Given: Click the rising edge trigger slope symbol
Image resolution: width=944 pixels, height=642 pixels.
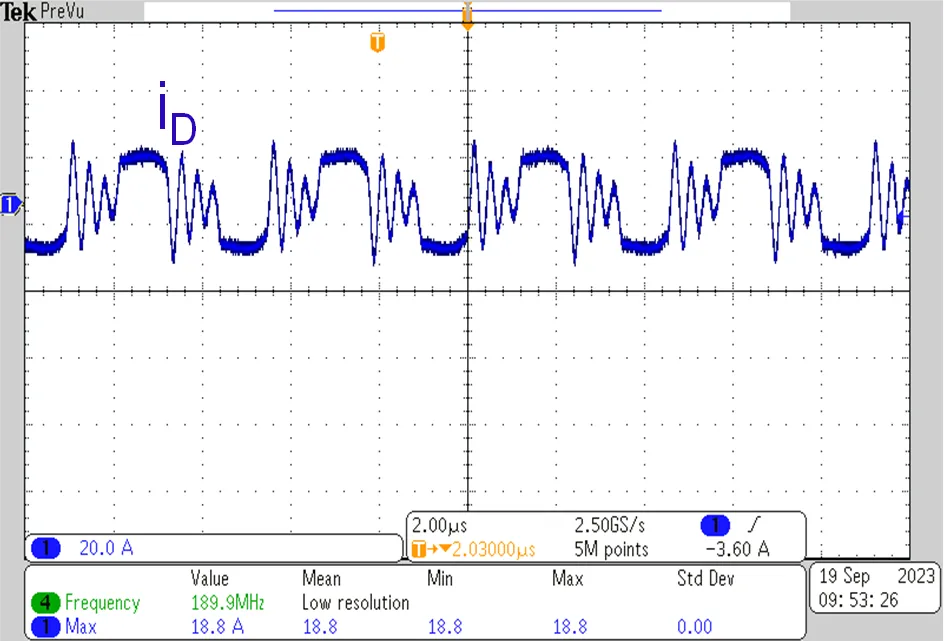Looking at the screenshot, I should point(754,525).
